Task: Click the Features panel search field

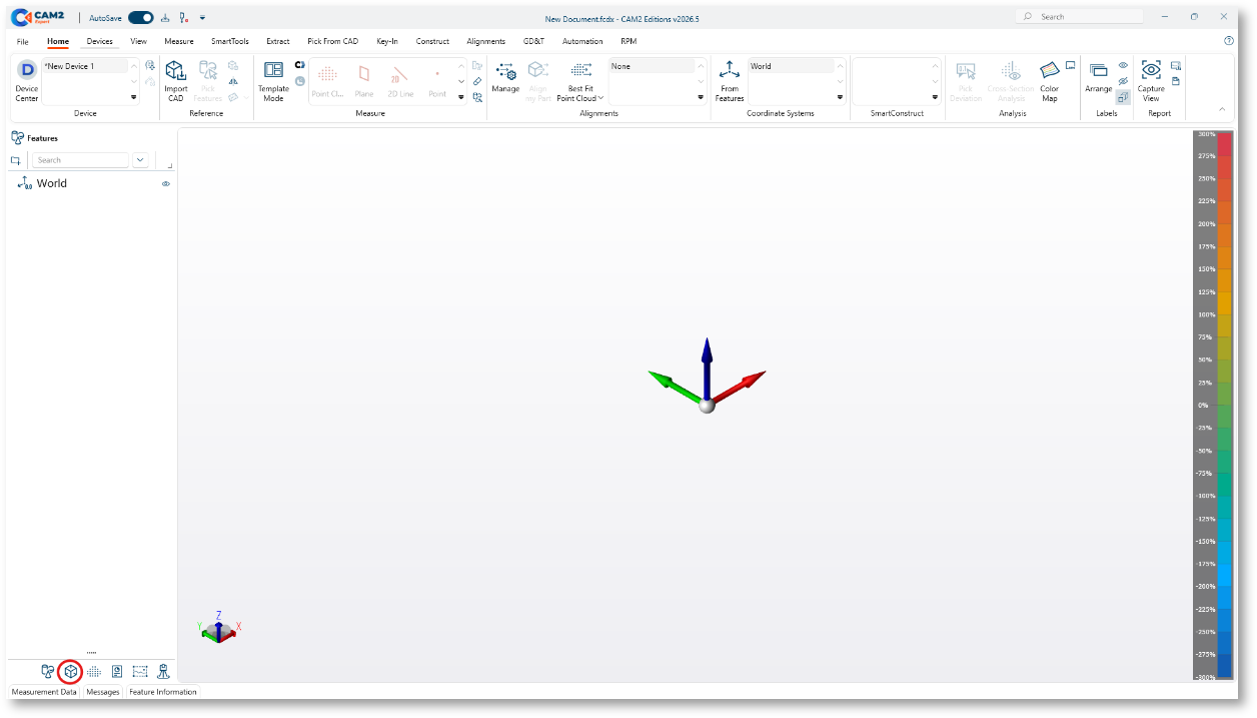Action: [x=80, y=160]
